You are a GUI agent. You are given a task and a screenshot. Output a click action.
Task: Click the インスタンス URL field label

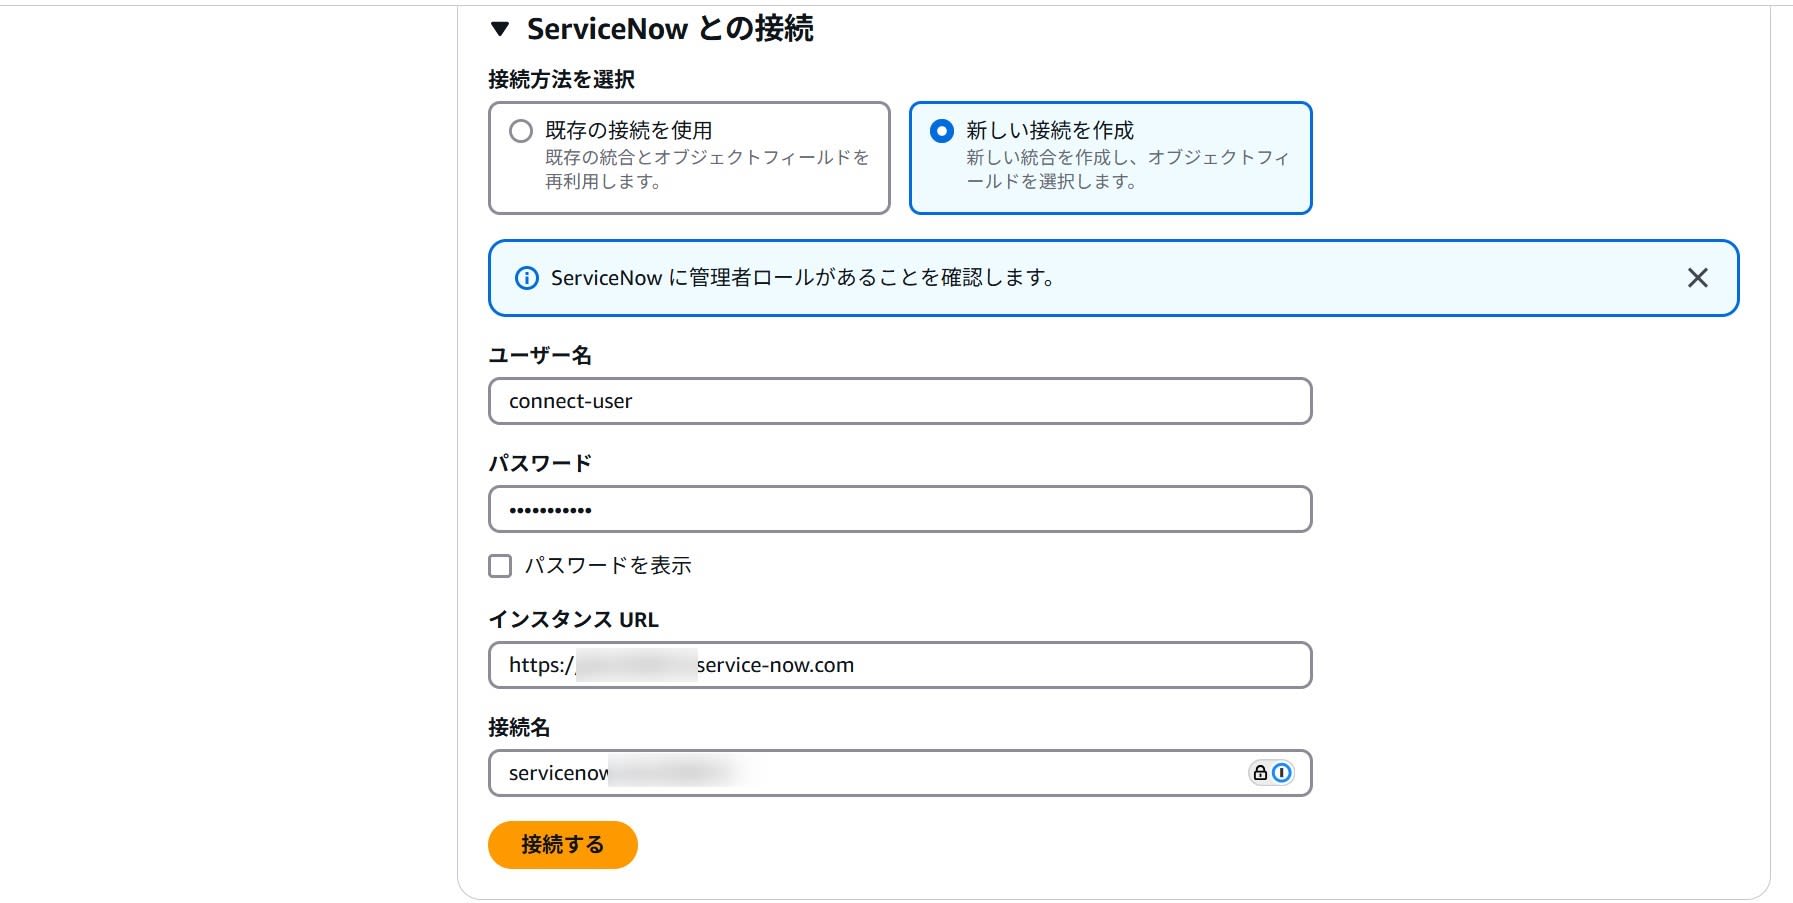[x=574, y=619]
